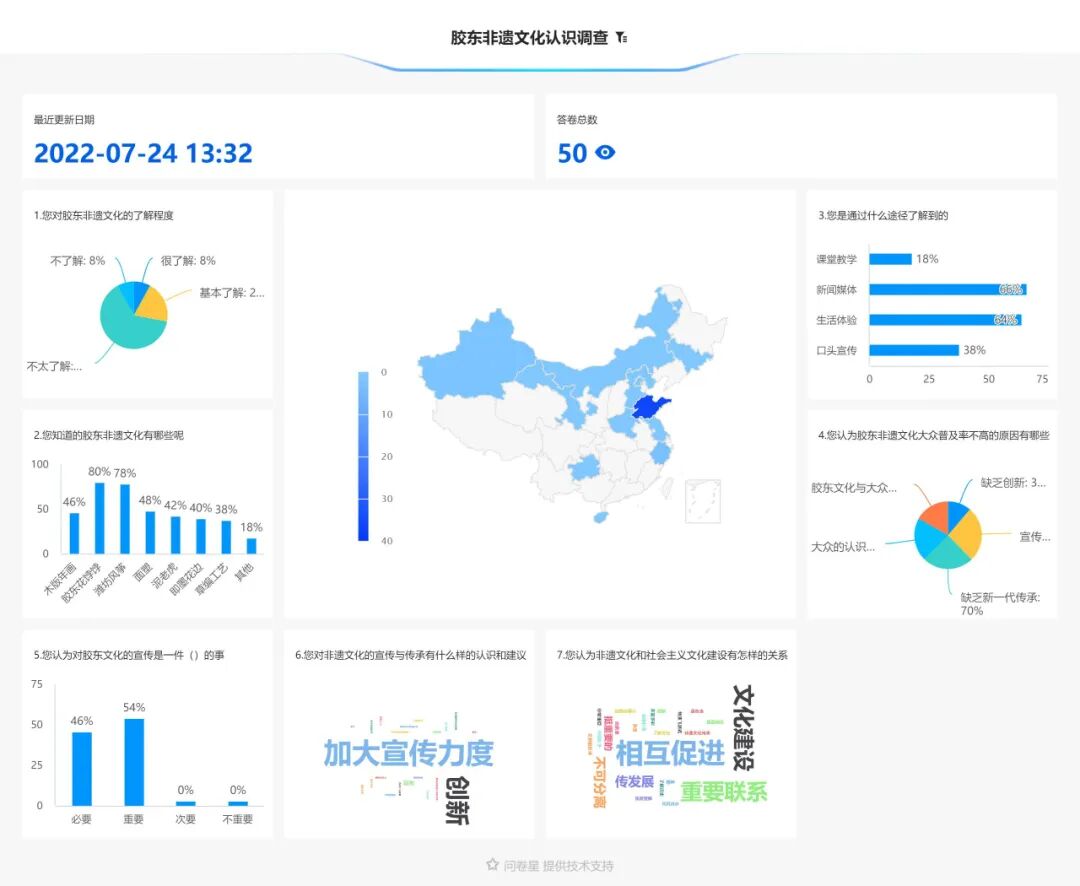Click the date text 2022-07-24 13:32
1080x886 pixels.
[x=144, y=153]
